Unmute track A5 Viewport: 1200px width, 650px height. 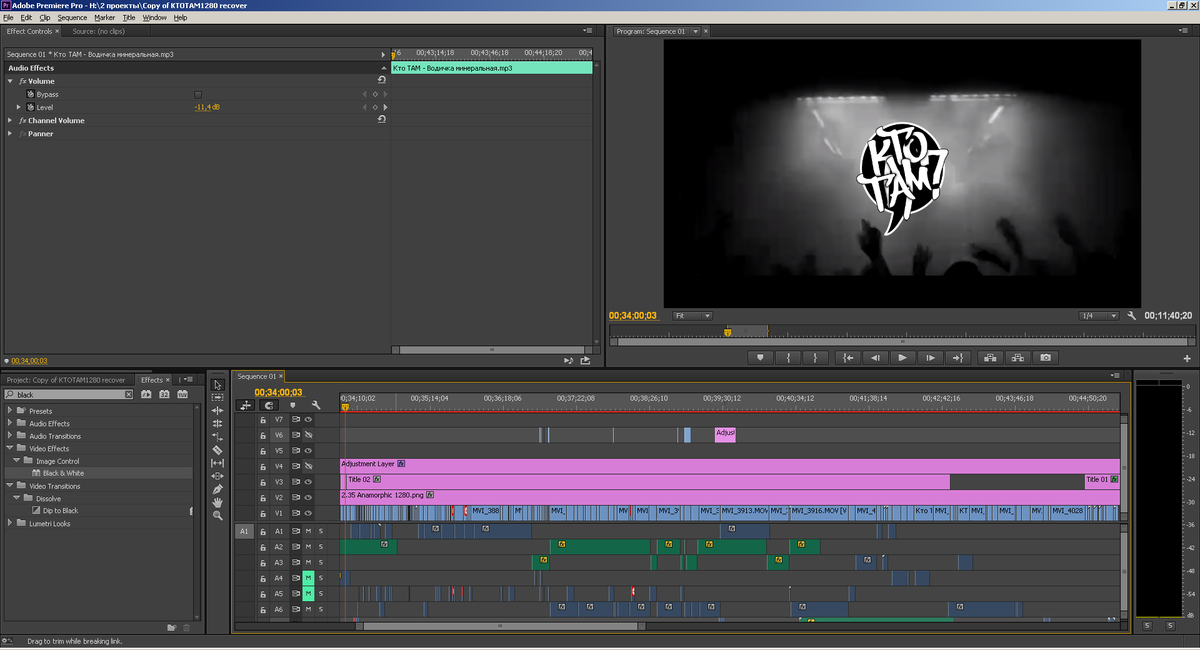tap(308, 594)
